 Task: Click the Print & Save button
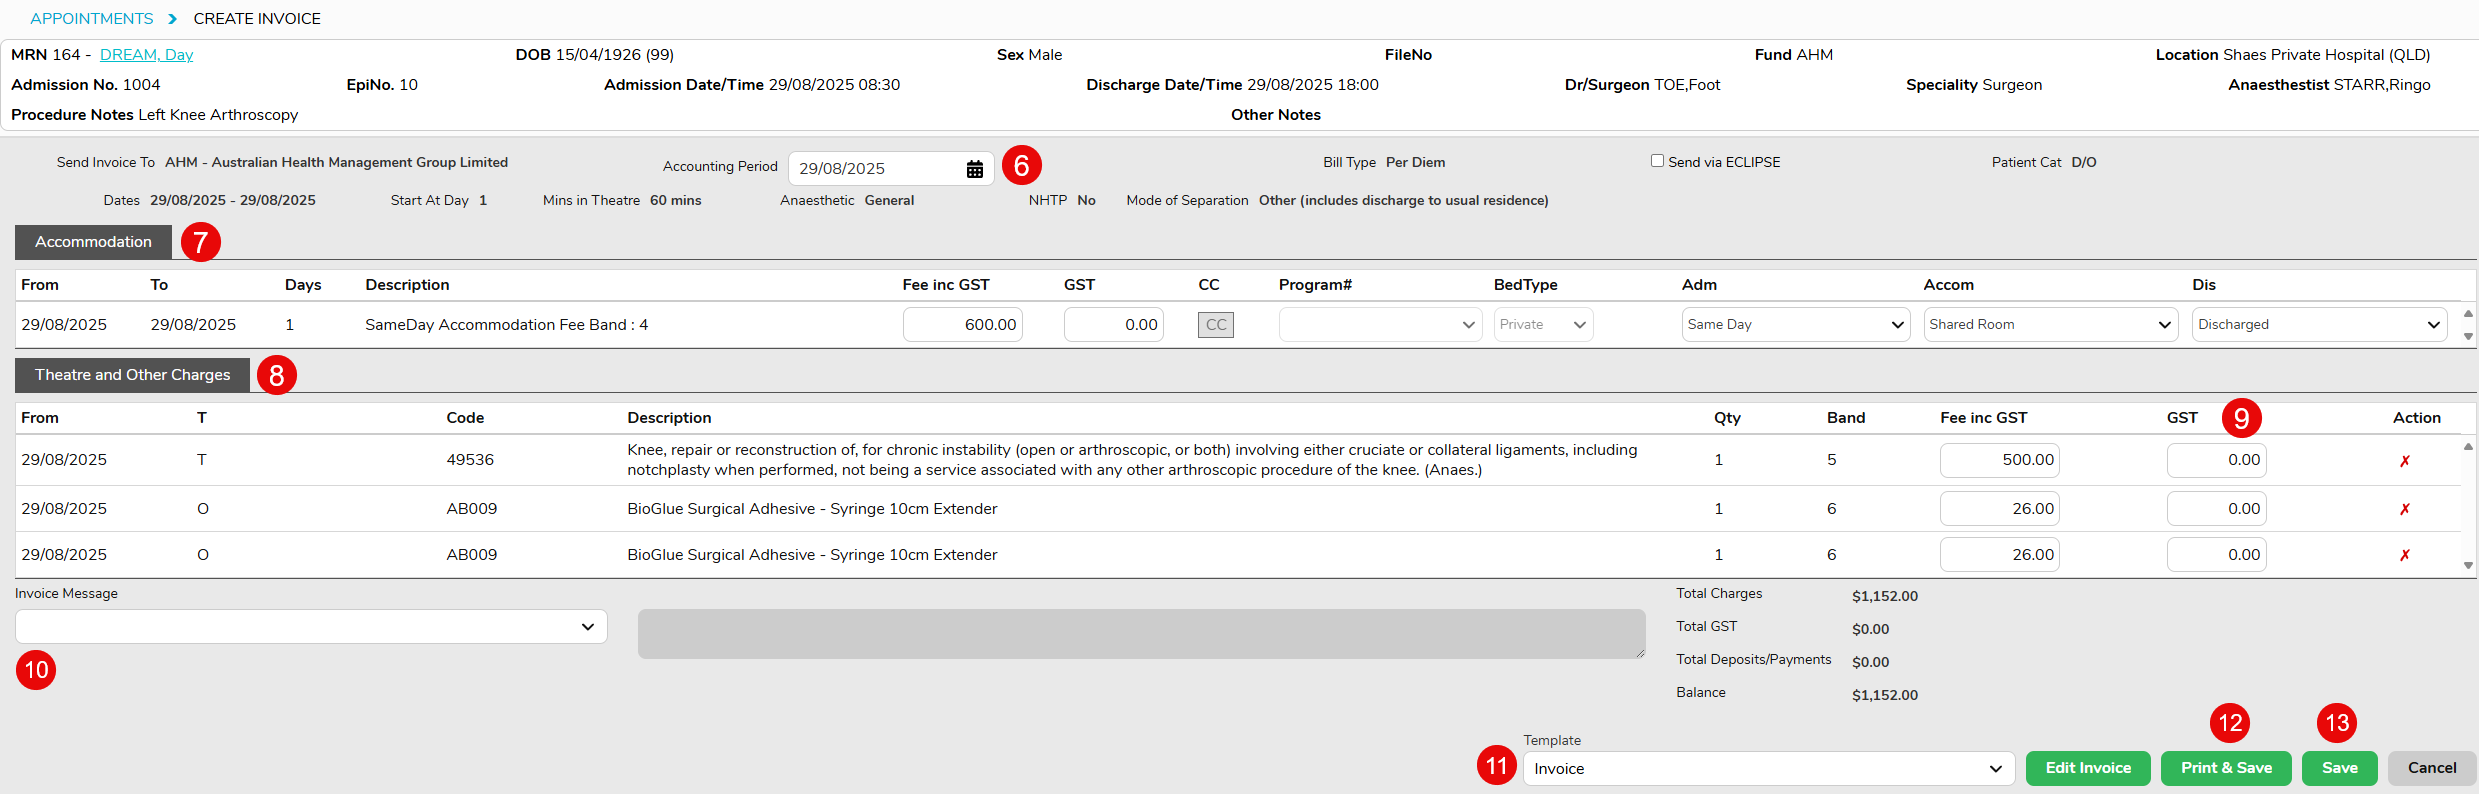[x=2226, y=768]
